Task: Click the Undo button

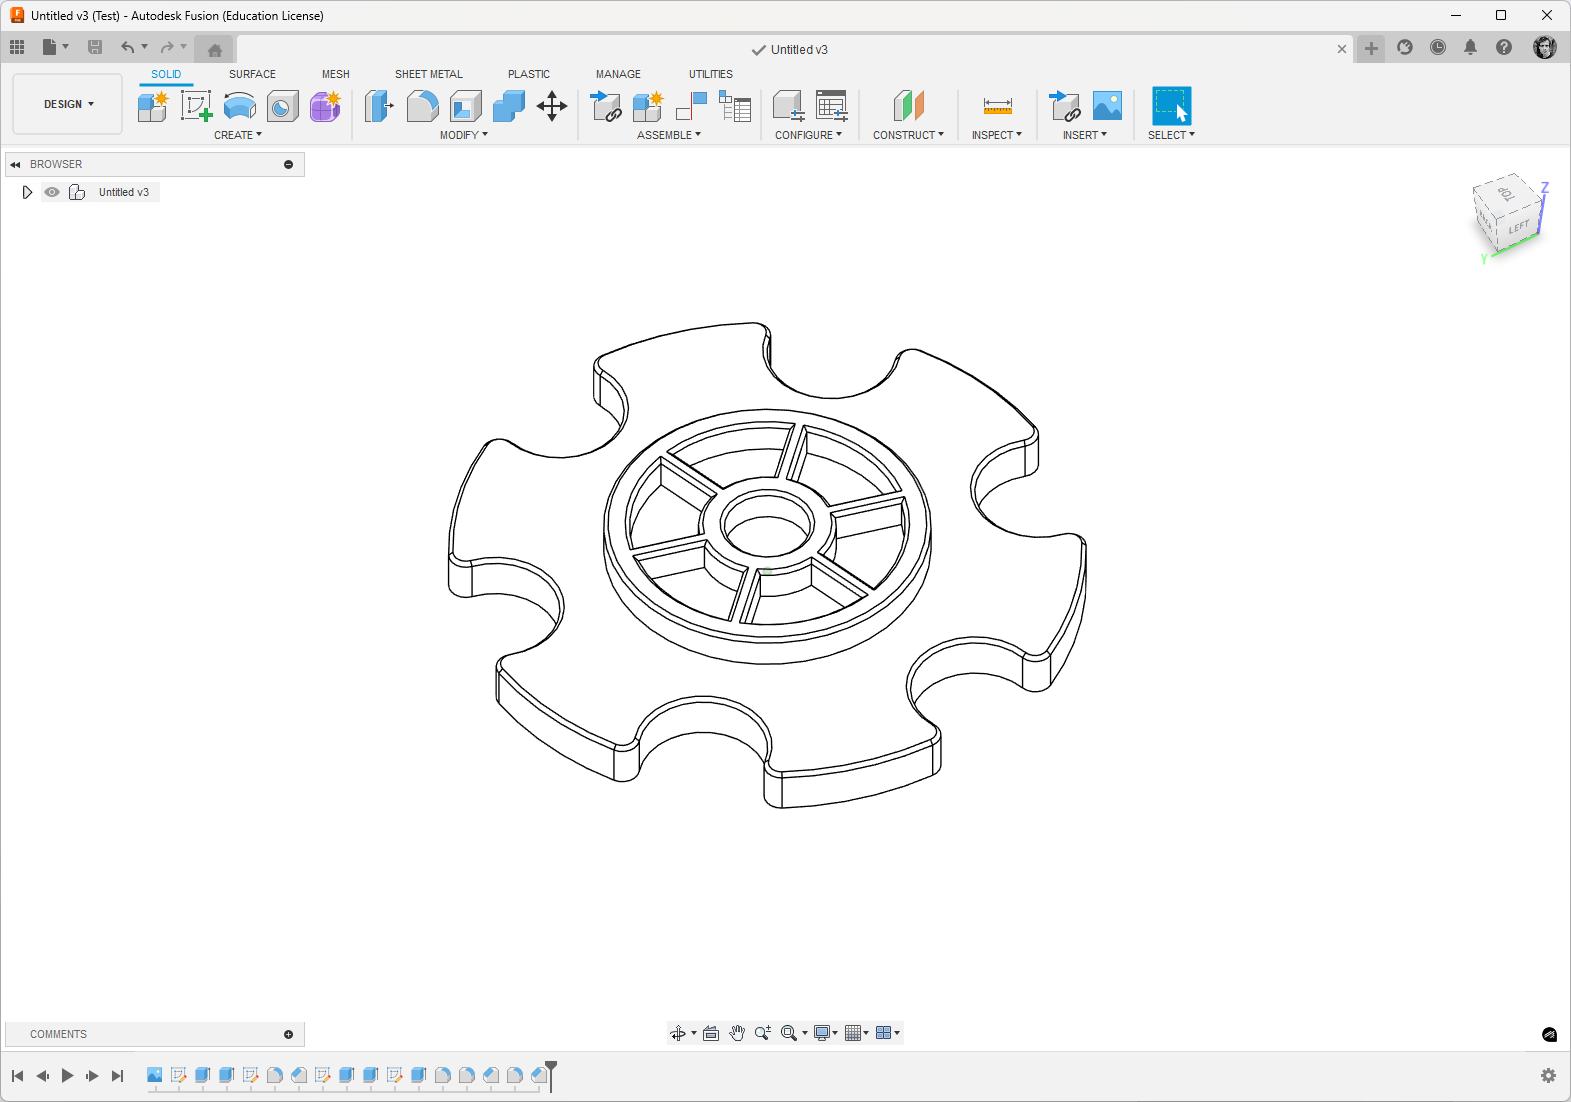Action: 127,47
